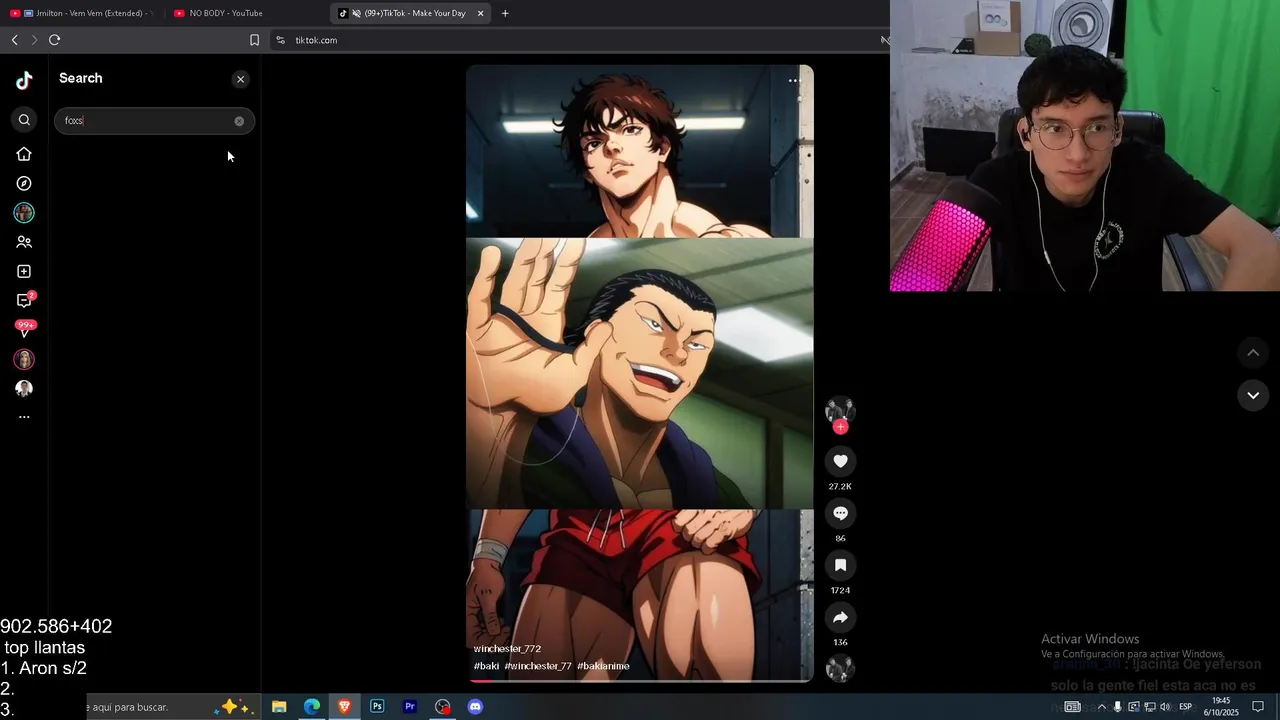Click the #baki hashtag

[x=486, y=666]
